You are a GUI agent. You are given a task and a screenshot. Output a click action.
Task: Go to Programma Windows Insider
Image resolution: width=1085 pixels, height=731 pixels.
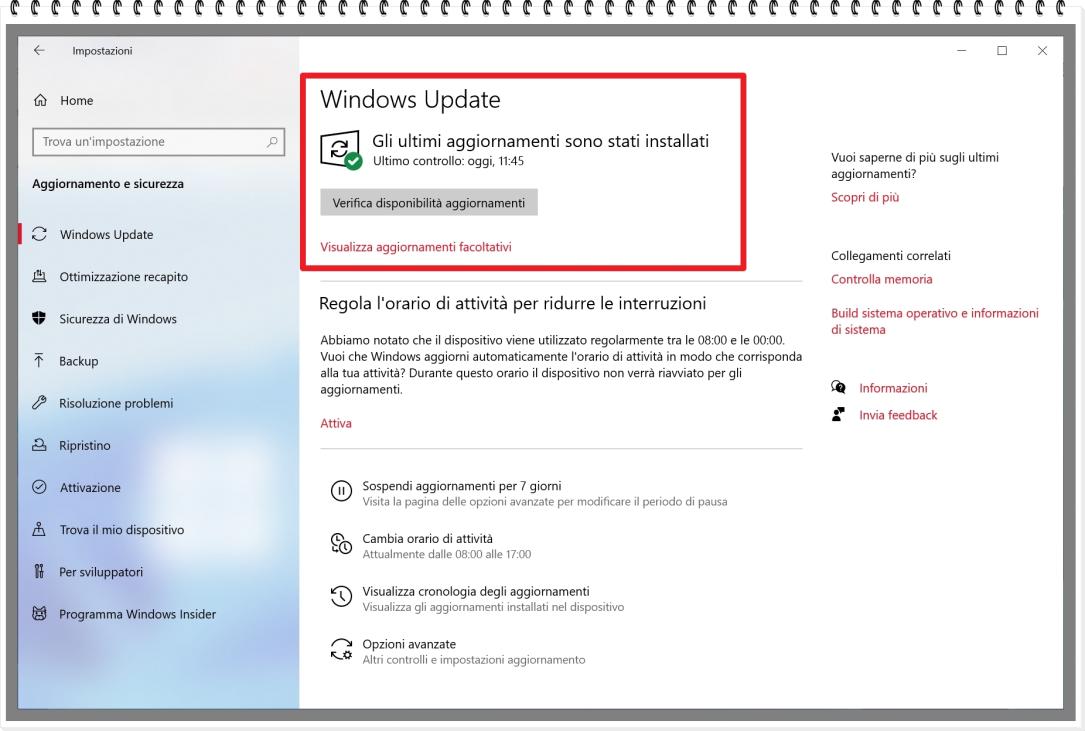(x=137, y=614)
